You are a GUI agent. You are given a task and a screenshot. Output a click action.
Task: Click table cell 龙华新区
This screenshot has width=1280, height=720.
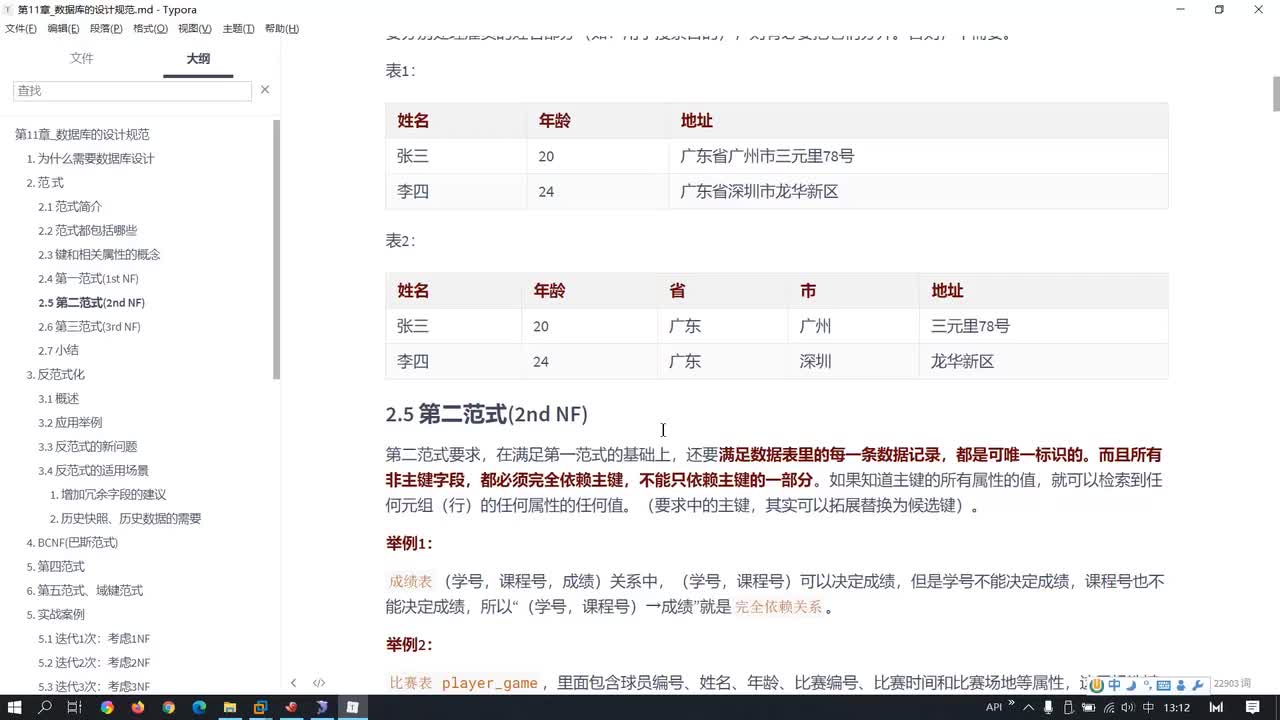tap(962, 361)
